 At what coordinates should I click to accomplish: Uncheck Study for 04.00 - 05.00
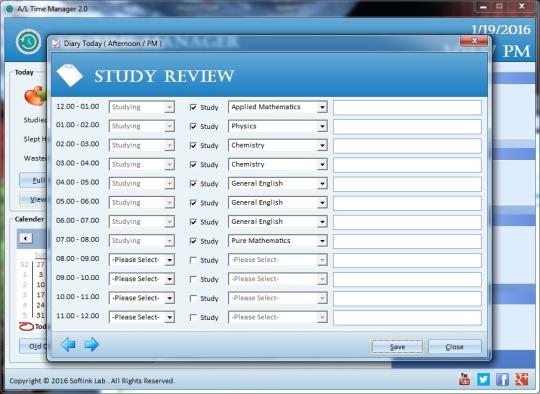click(193, 184)
